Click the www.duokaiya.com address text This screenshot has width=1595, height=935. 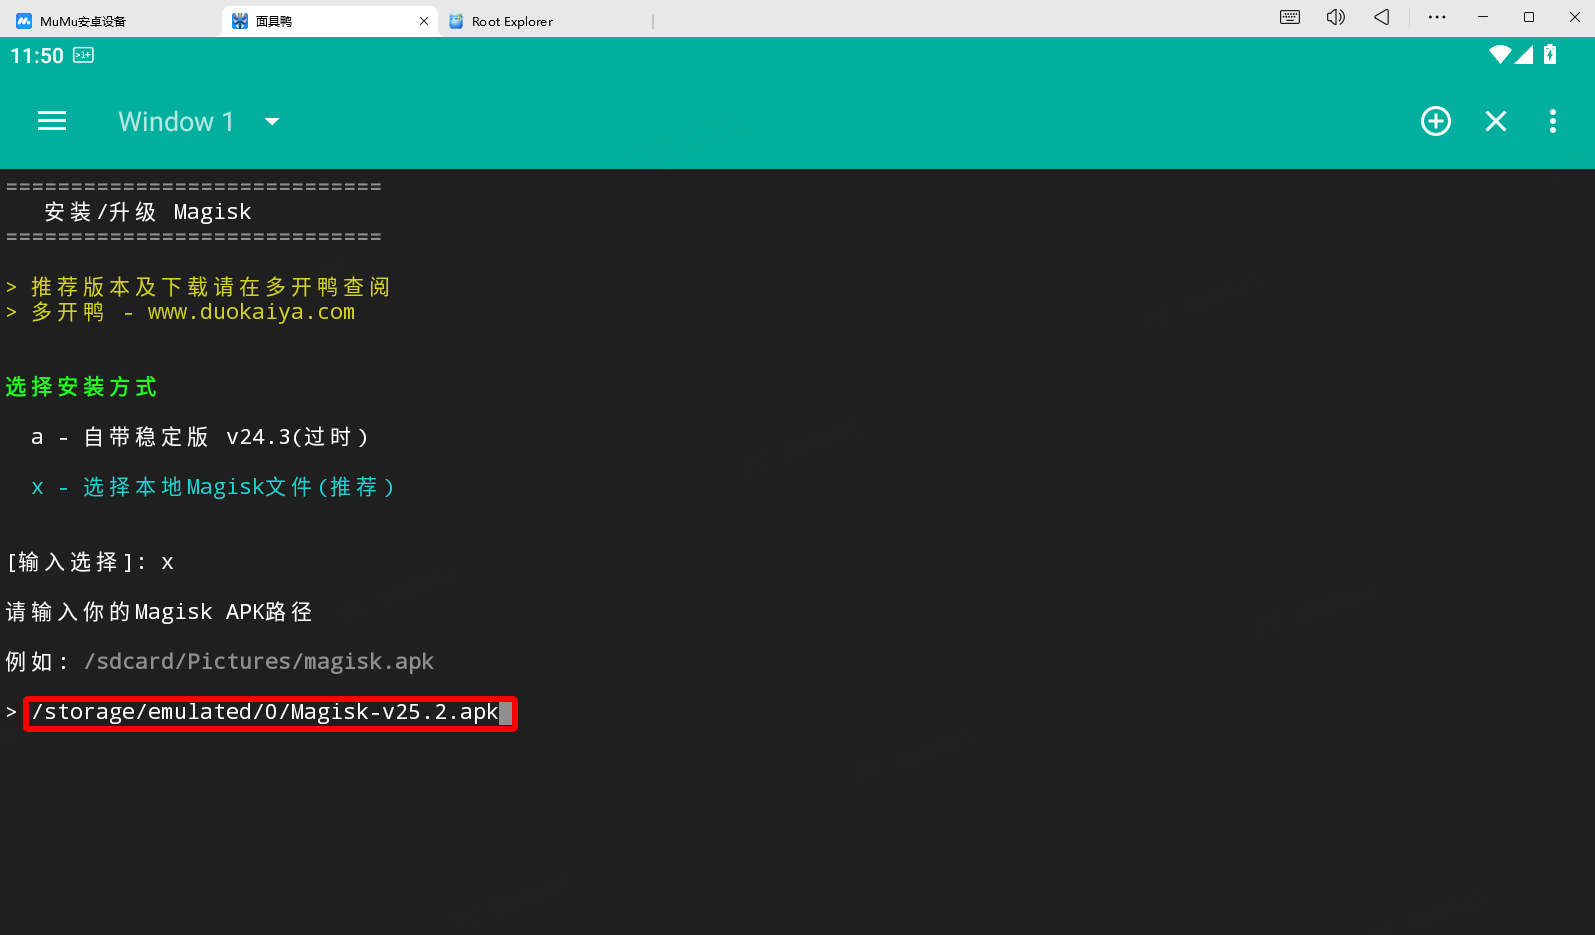pos(251,312)
